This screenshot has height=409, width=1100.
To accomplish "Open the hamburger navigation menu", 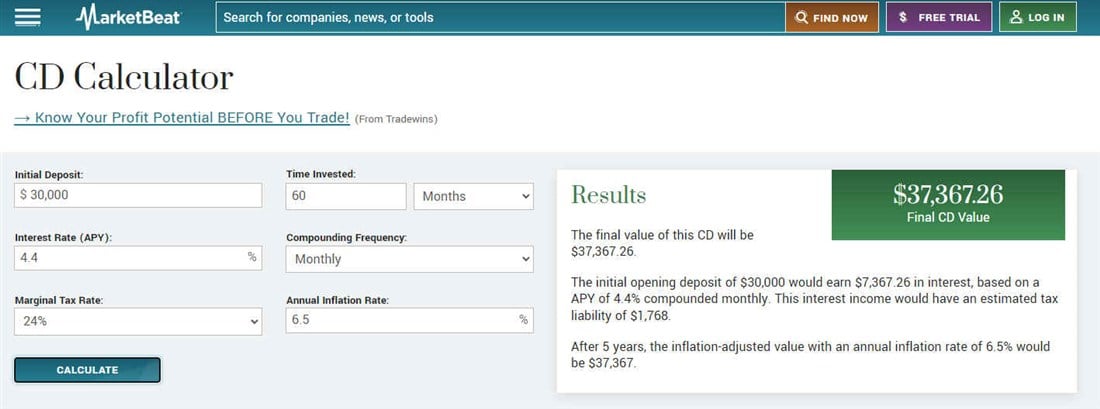I will [27, 18].
